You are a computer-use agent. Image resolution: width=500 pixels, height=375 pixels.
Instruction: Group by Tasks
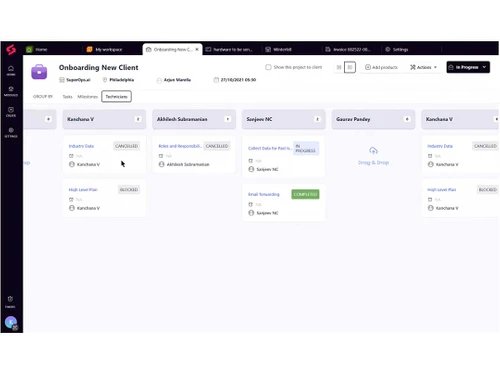[x=67, y=97]
